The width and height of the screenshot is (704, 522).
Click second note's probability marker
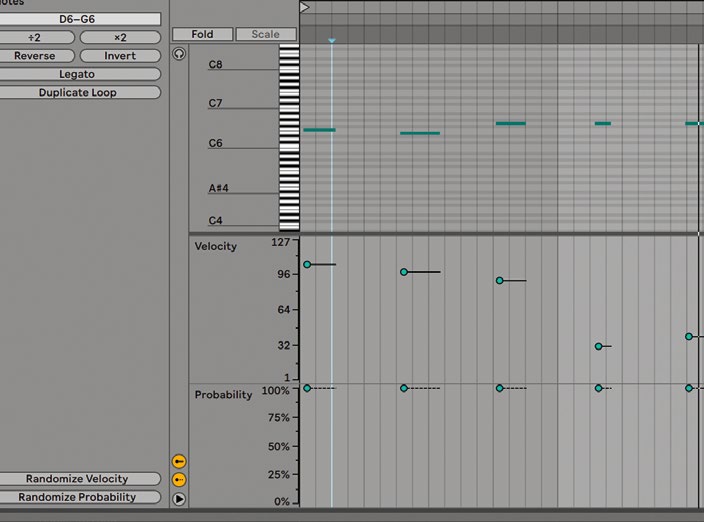coord(404,388)
